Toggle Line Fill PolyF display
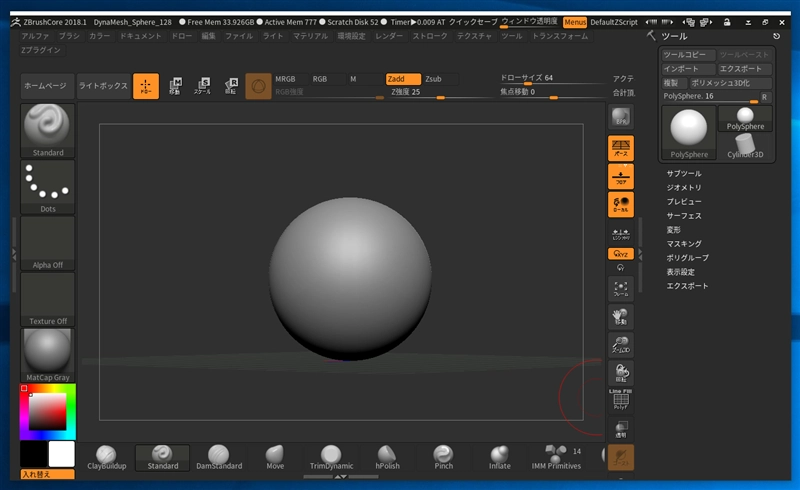 click(620, 400)
